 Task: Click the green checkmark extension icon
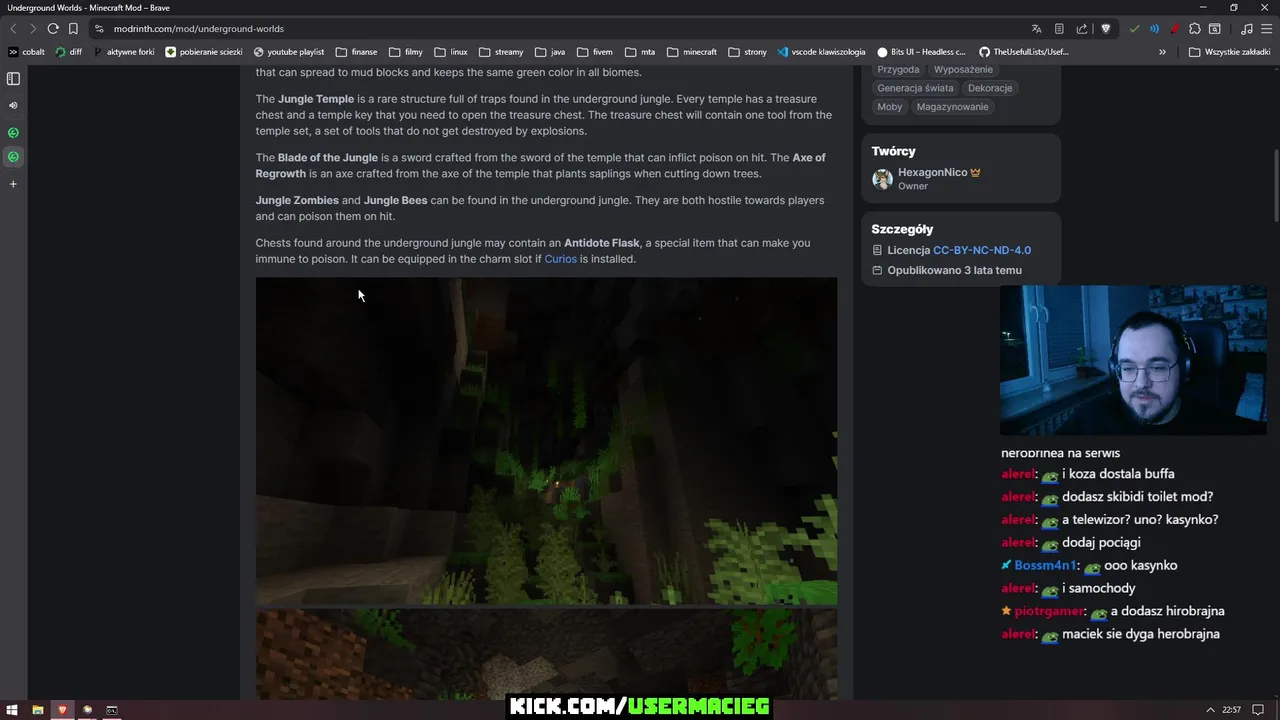(1134, 29)
